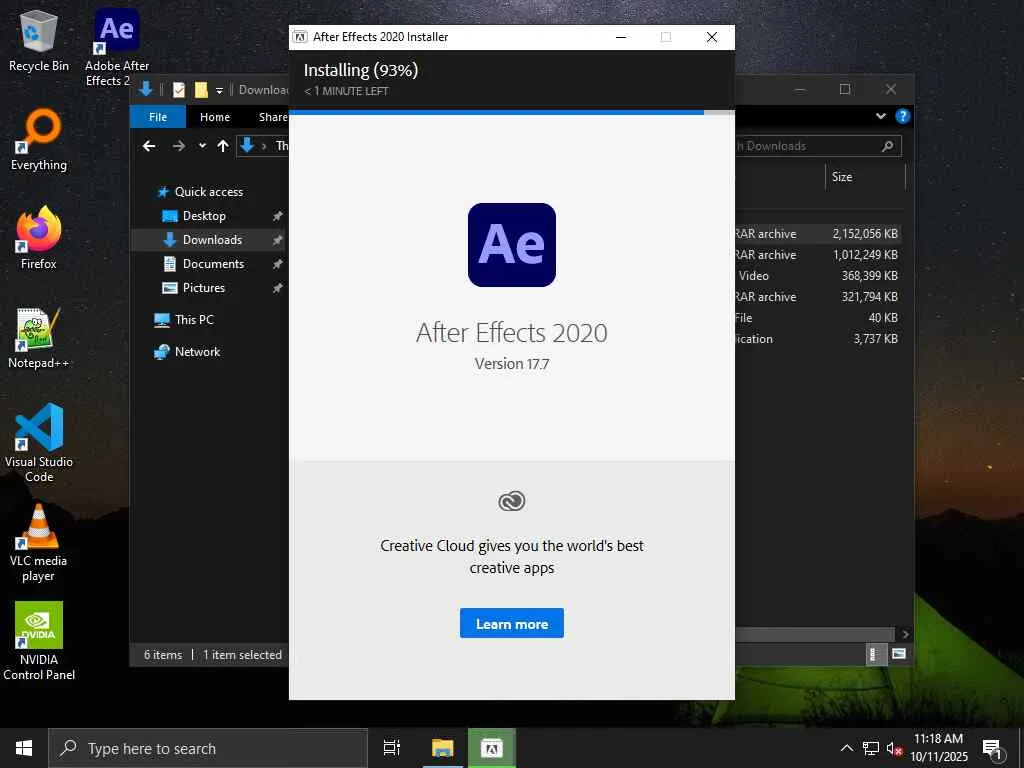Viewport: 1024px width, 768px height.
Task: Click the properties icon in Explorer quick access toolbar
Action: (178, 89)
